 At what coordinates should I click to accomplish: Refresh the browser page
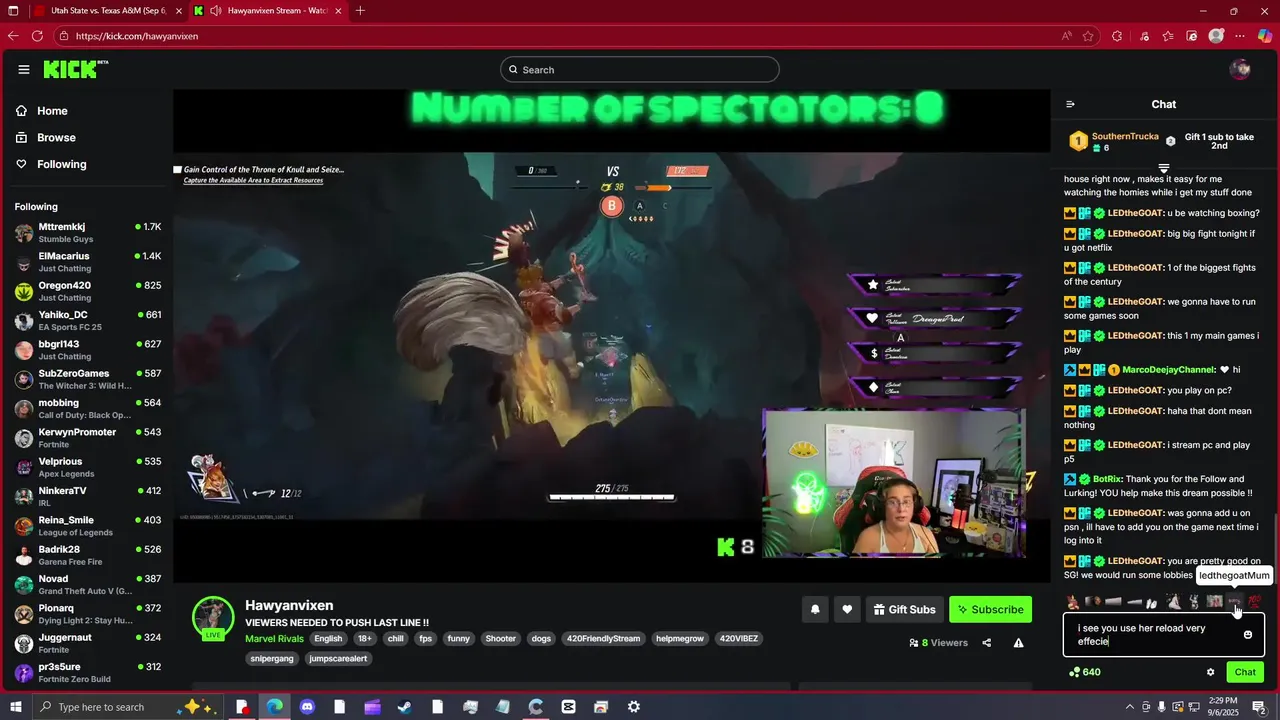pyautogui.click(x=37, y=36)
